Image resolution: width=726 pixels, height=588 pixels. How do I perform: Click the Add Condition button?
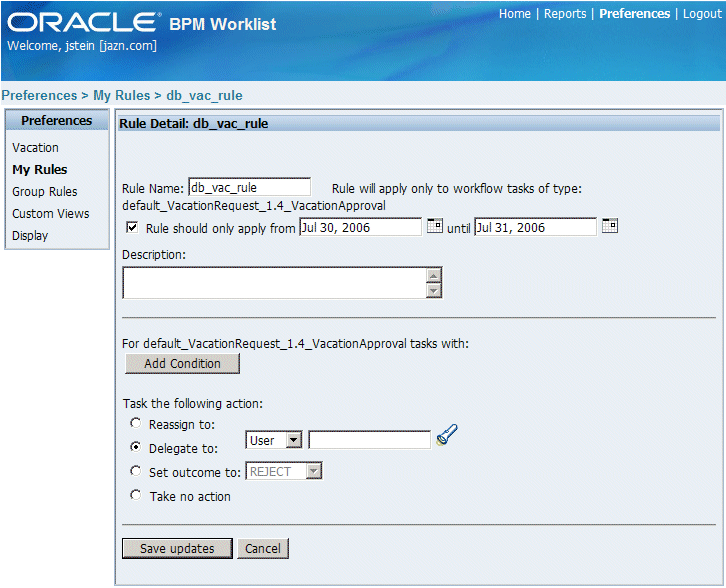[x=182, y=363]
